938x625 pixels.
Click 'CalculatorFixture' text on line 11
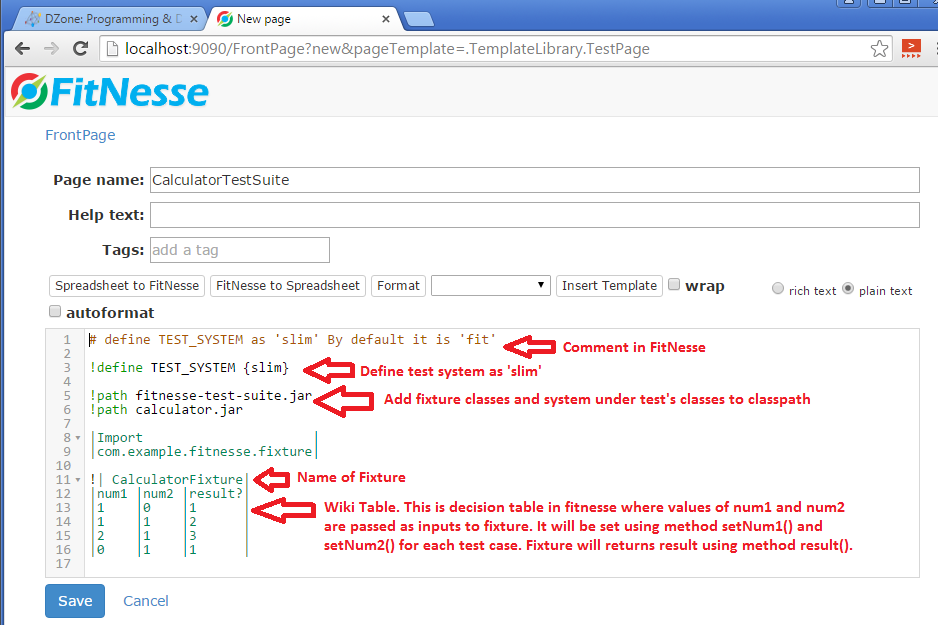pos(177,480)
